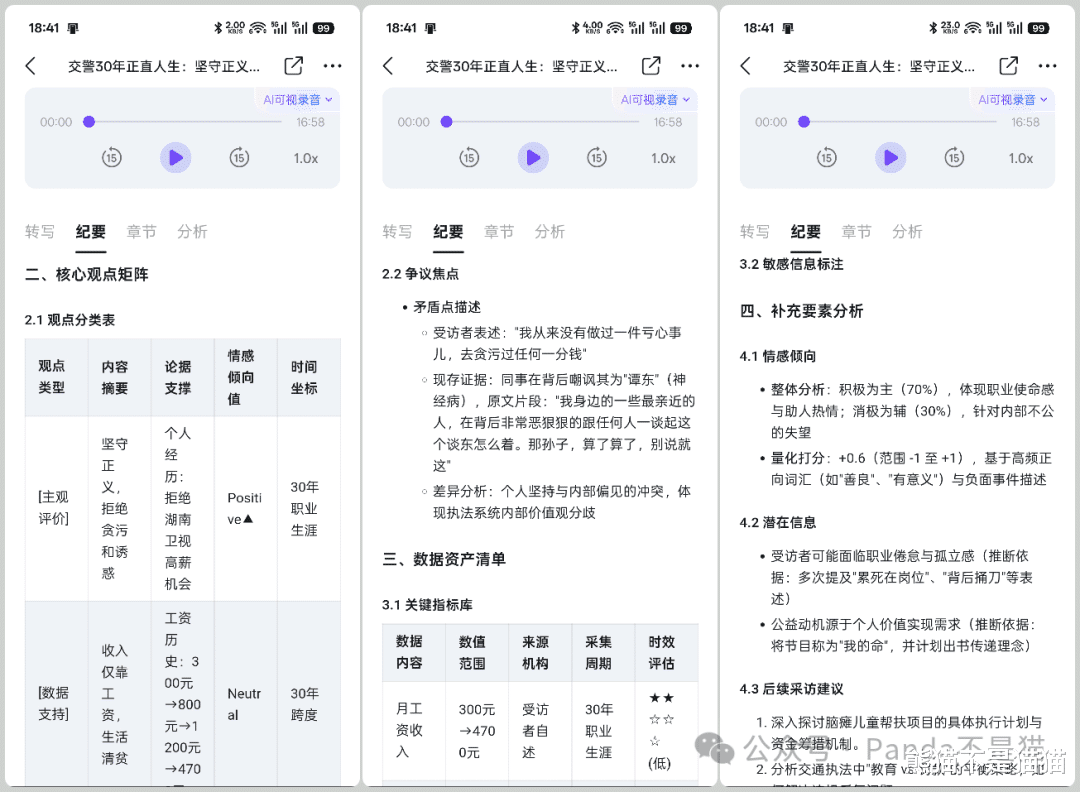Tap the recording title in right phone header
This screenshot has width=1080, height=792.
pyautogui.click(x=879, y=66)
